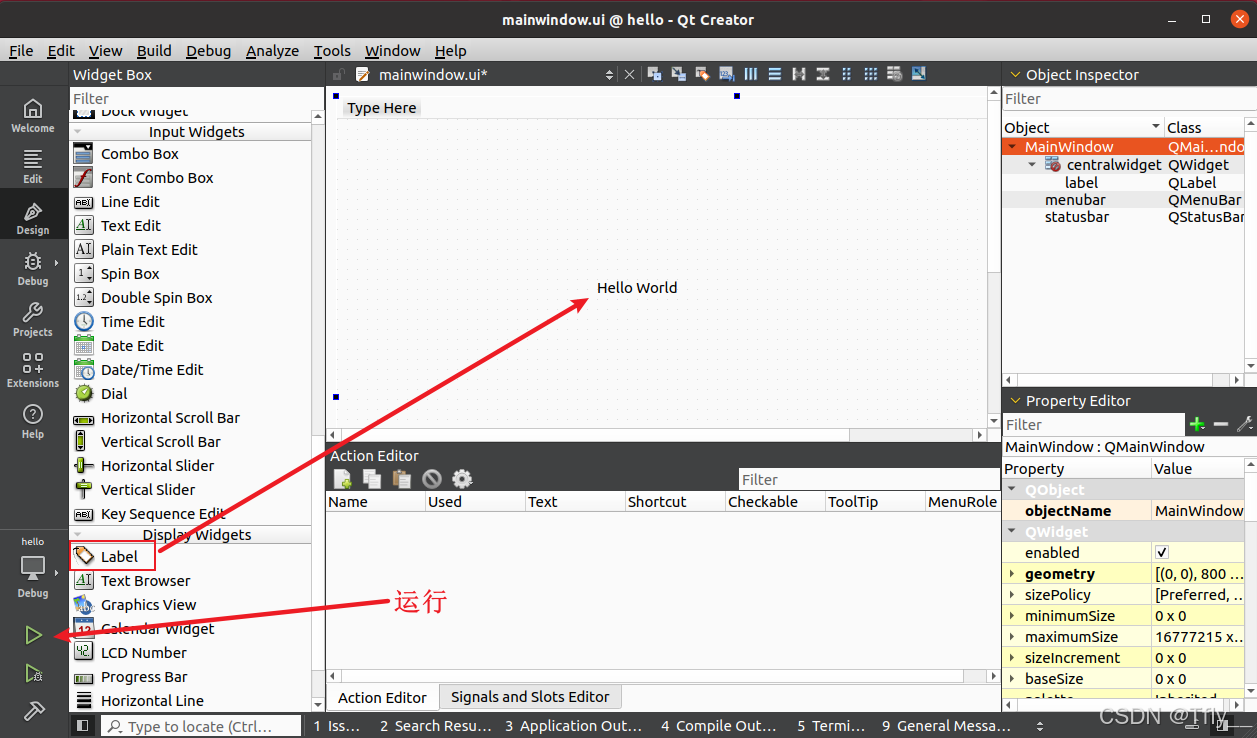
Task: Open the Projects mode
Action: click(x=33, y=320)
